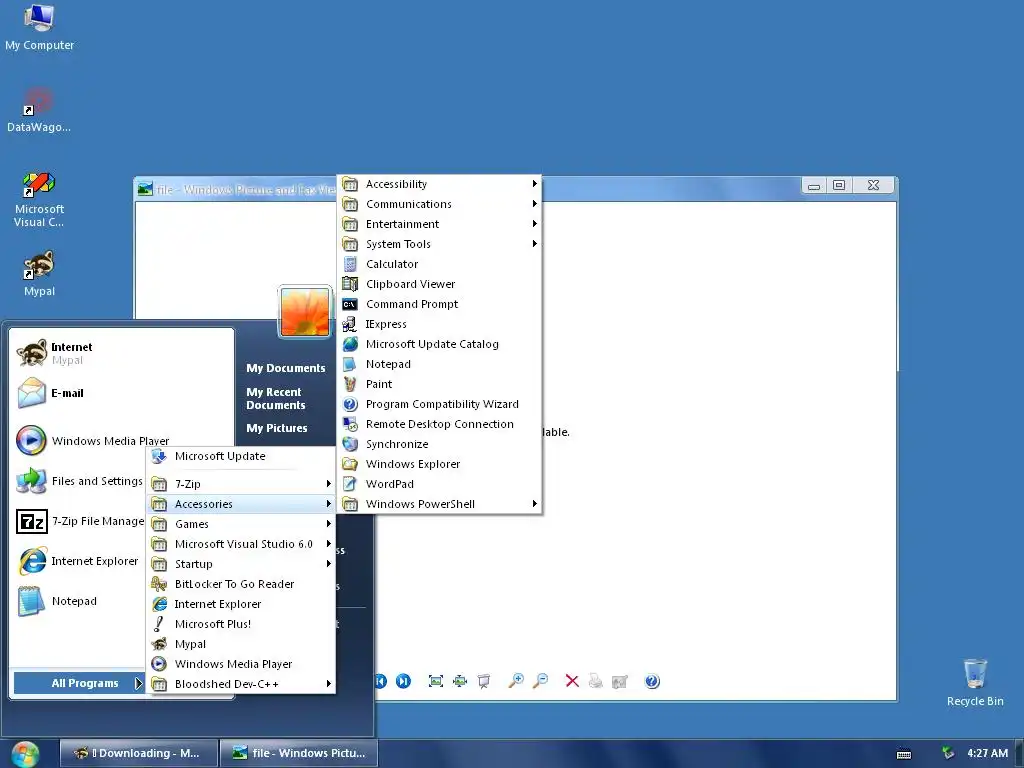Expand Entertainment submenu
Image resolution: width=1024 pixels, height=768 pixels.
[440, 224]
